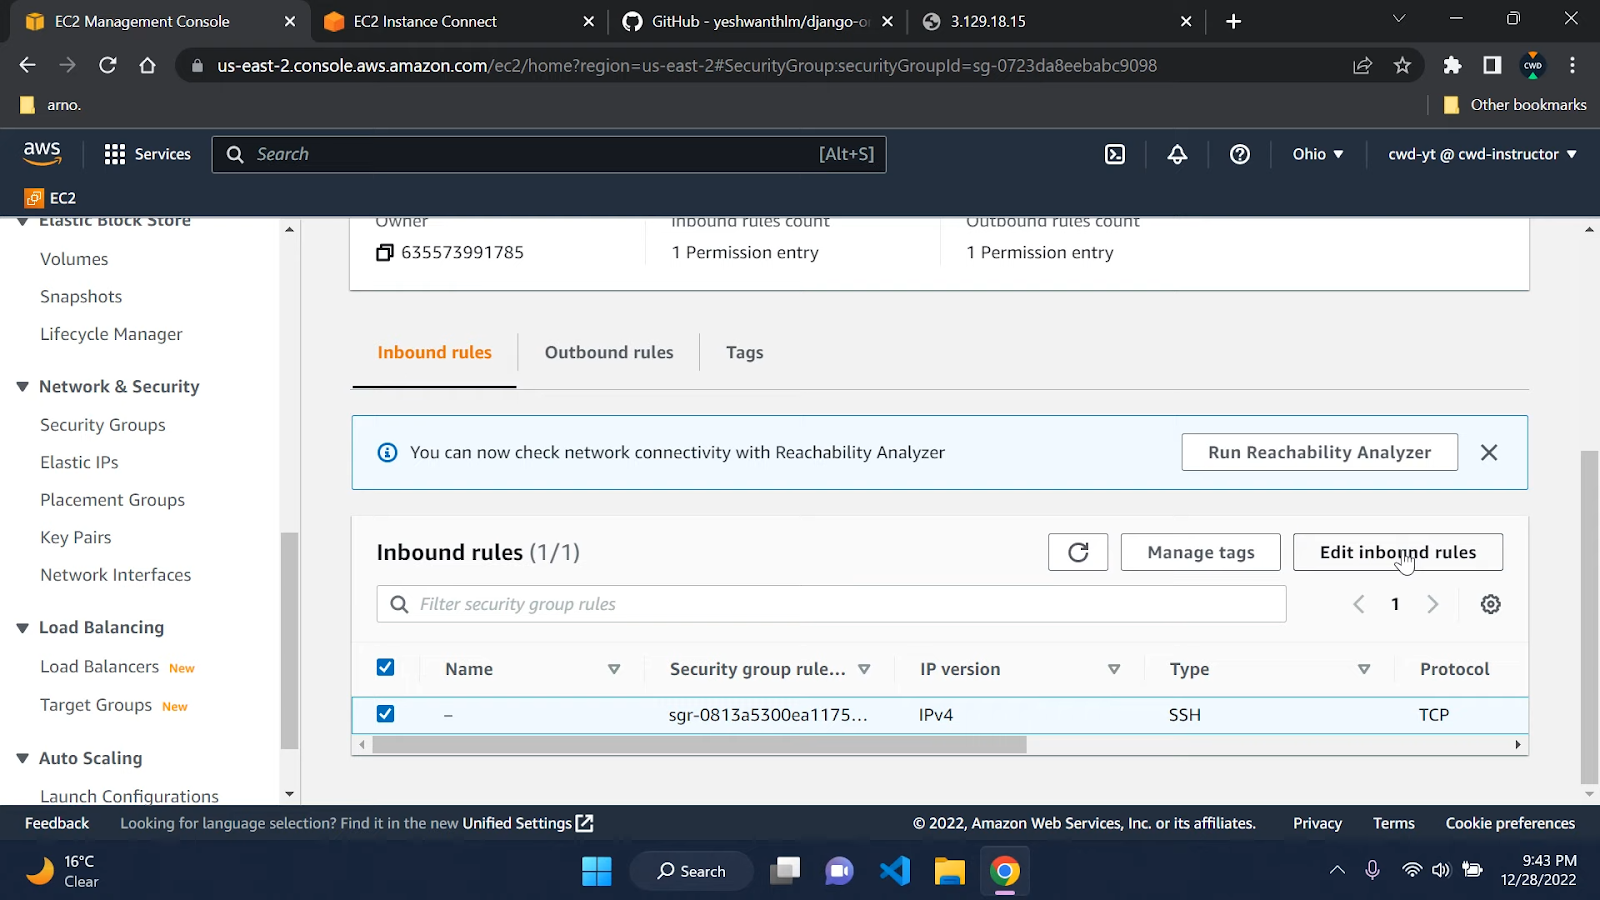
Task: Go to previous page of inbound rules
Action: (x=1358, y=604)
